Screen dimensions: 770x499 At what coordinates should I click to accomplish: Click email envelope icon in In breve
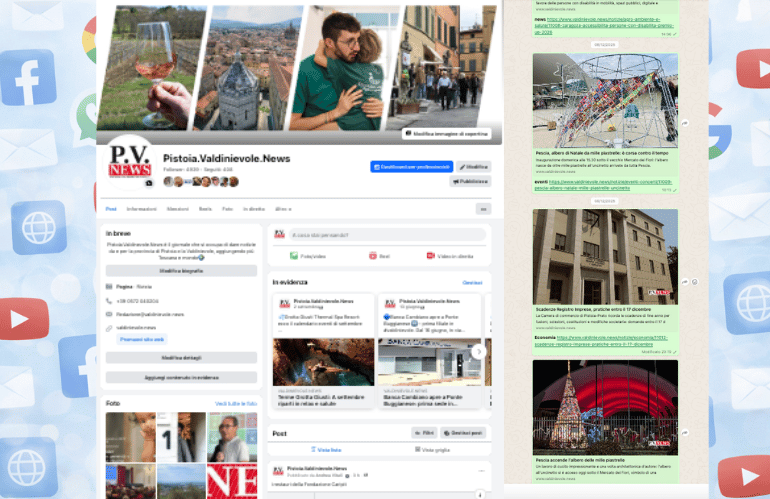click(x=109, y=314)
